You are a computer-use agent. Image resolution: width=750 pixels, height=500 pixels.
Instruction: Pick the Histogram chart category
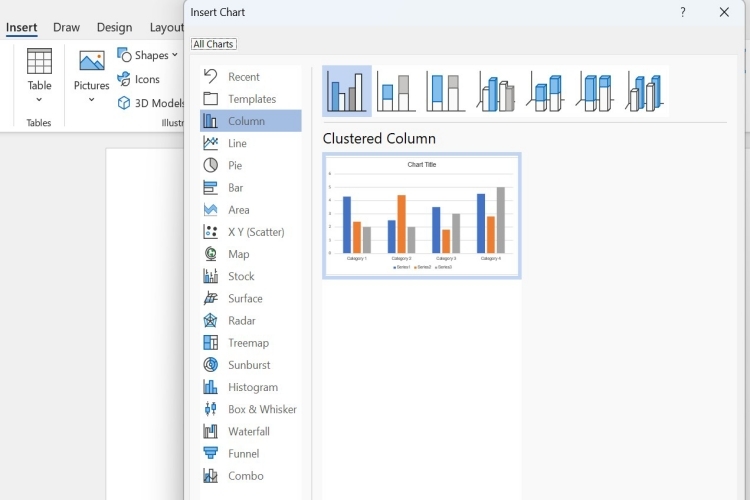coord(251,387)
